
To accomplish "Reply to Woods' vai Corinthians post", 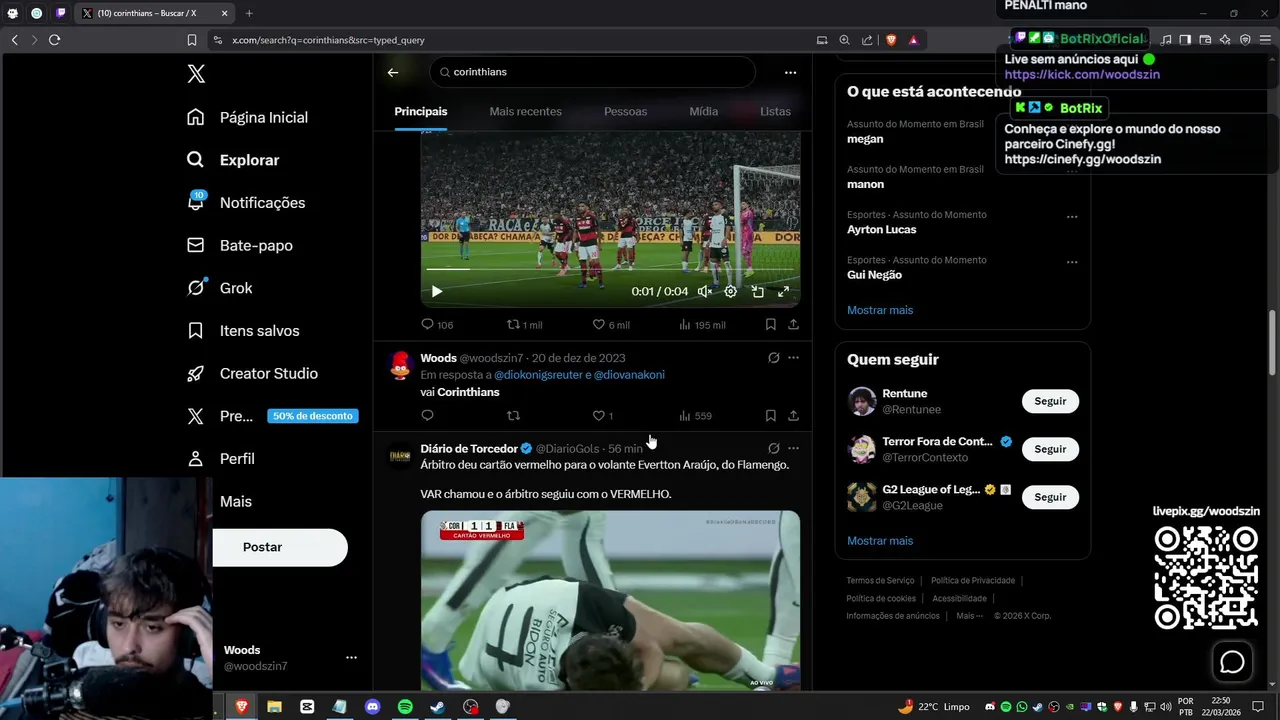I will click(427, 415).
